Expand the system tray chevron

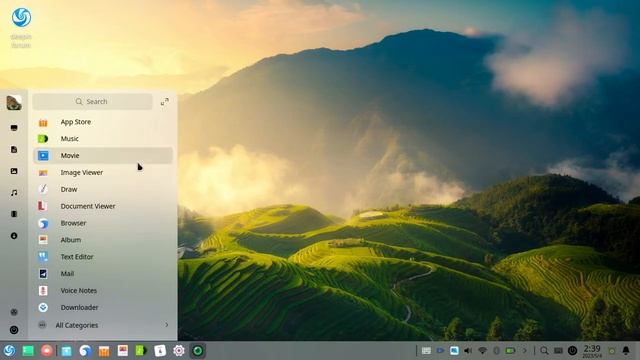524,351
